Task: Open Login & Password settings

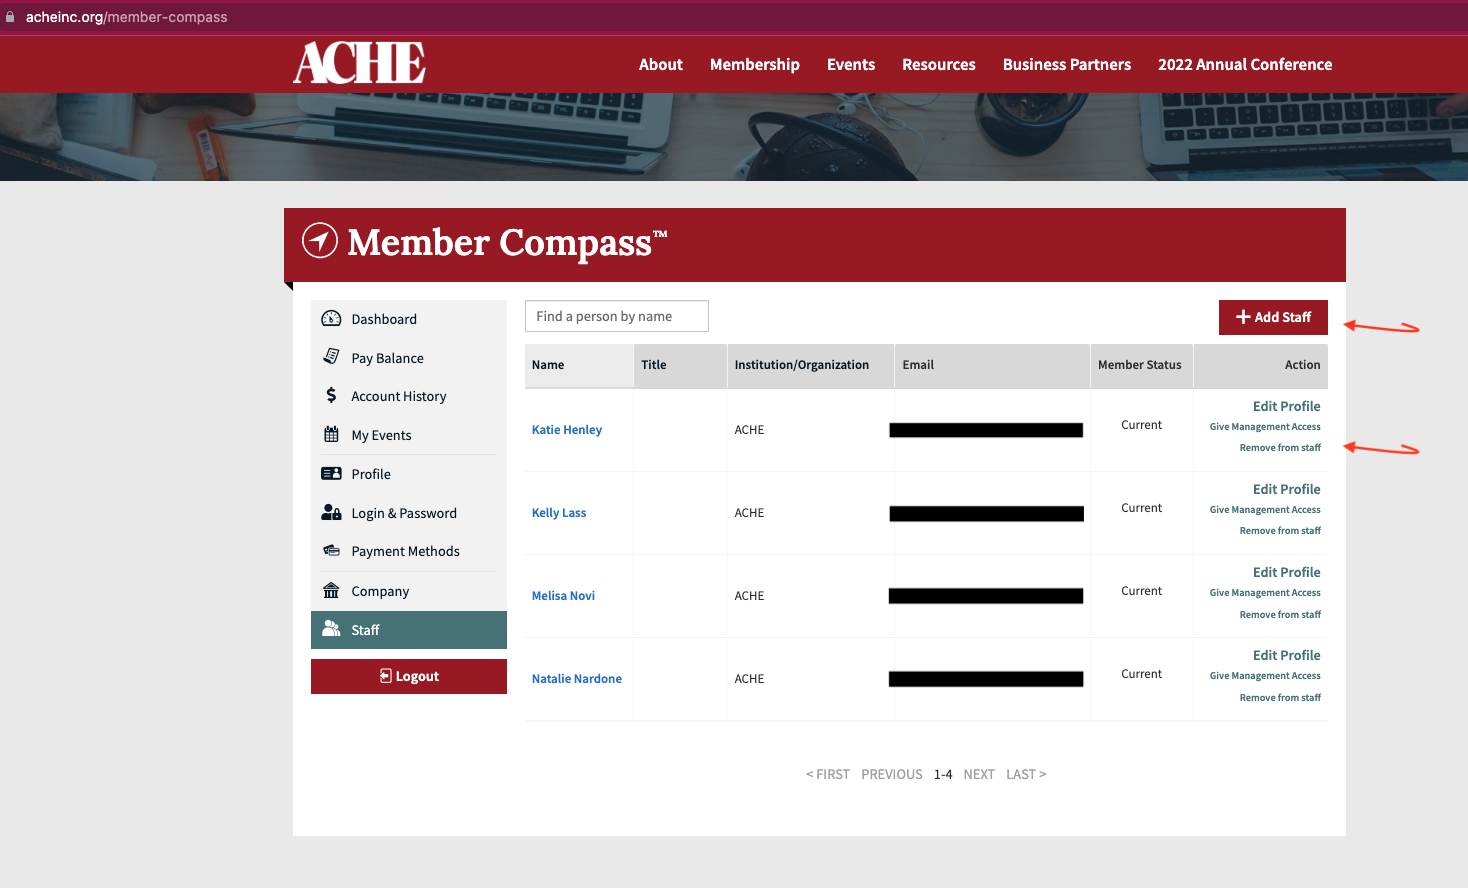Action: (409, 513)
